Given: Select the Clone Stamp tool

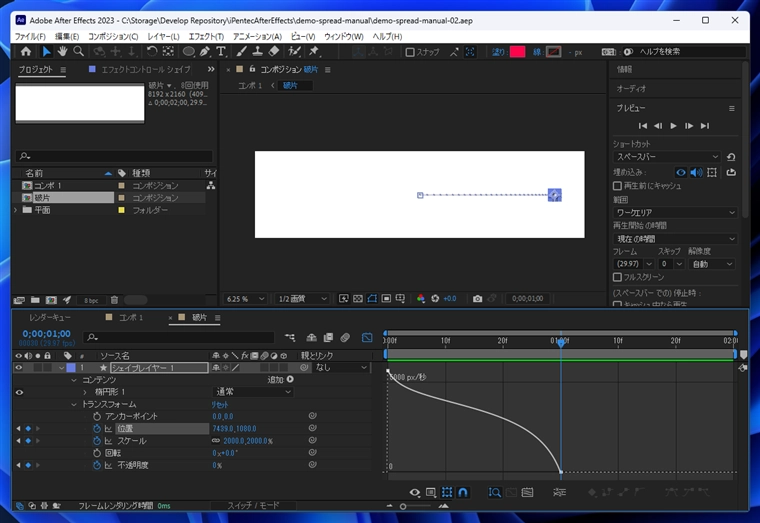Looking at the screenshot, I should click(x=257, y=51).
